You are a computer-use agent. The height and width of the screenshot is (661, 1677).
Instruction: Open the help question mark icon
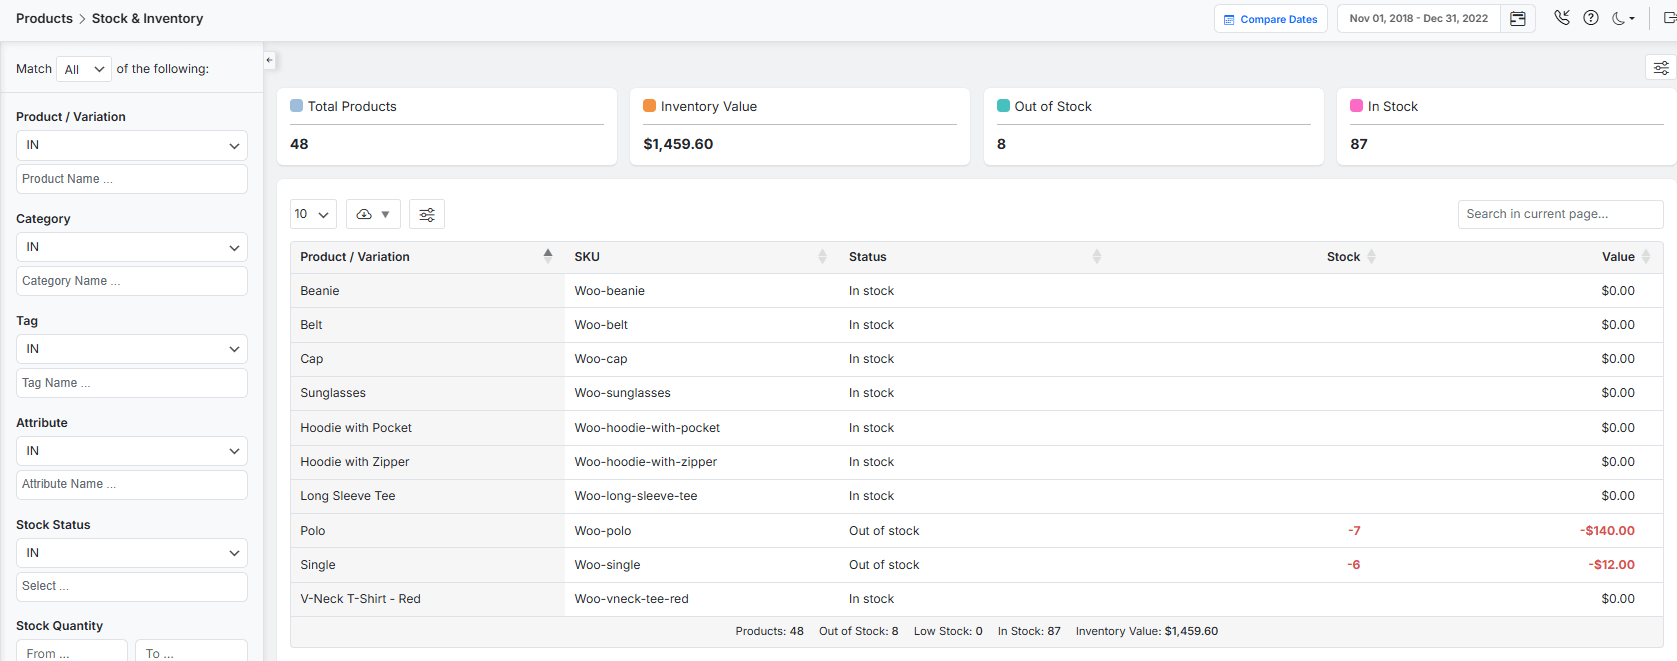click(x=1591, y=18)
